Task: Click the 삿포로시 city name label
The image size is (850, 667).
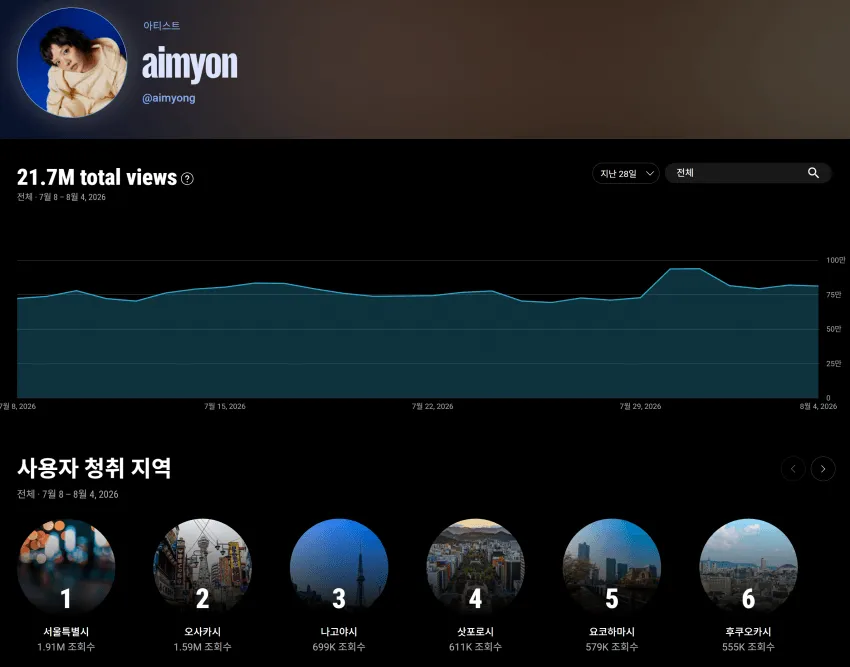Action: [475, 632]
